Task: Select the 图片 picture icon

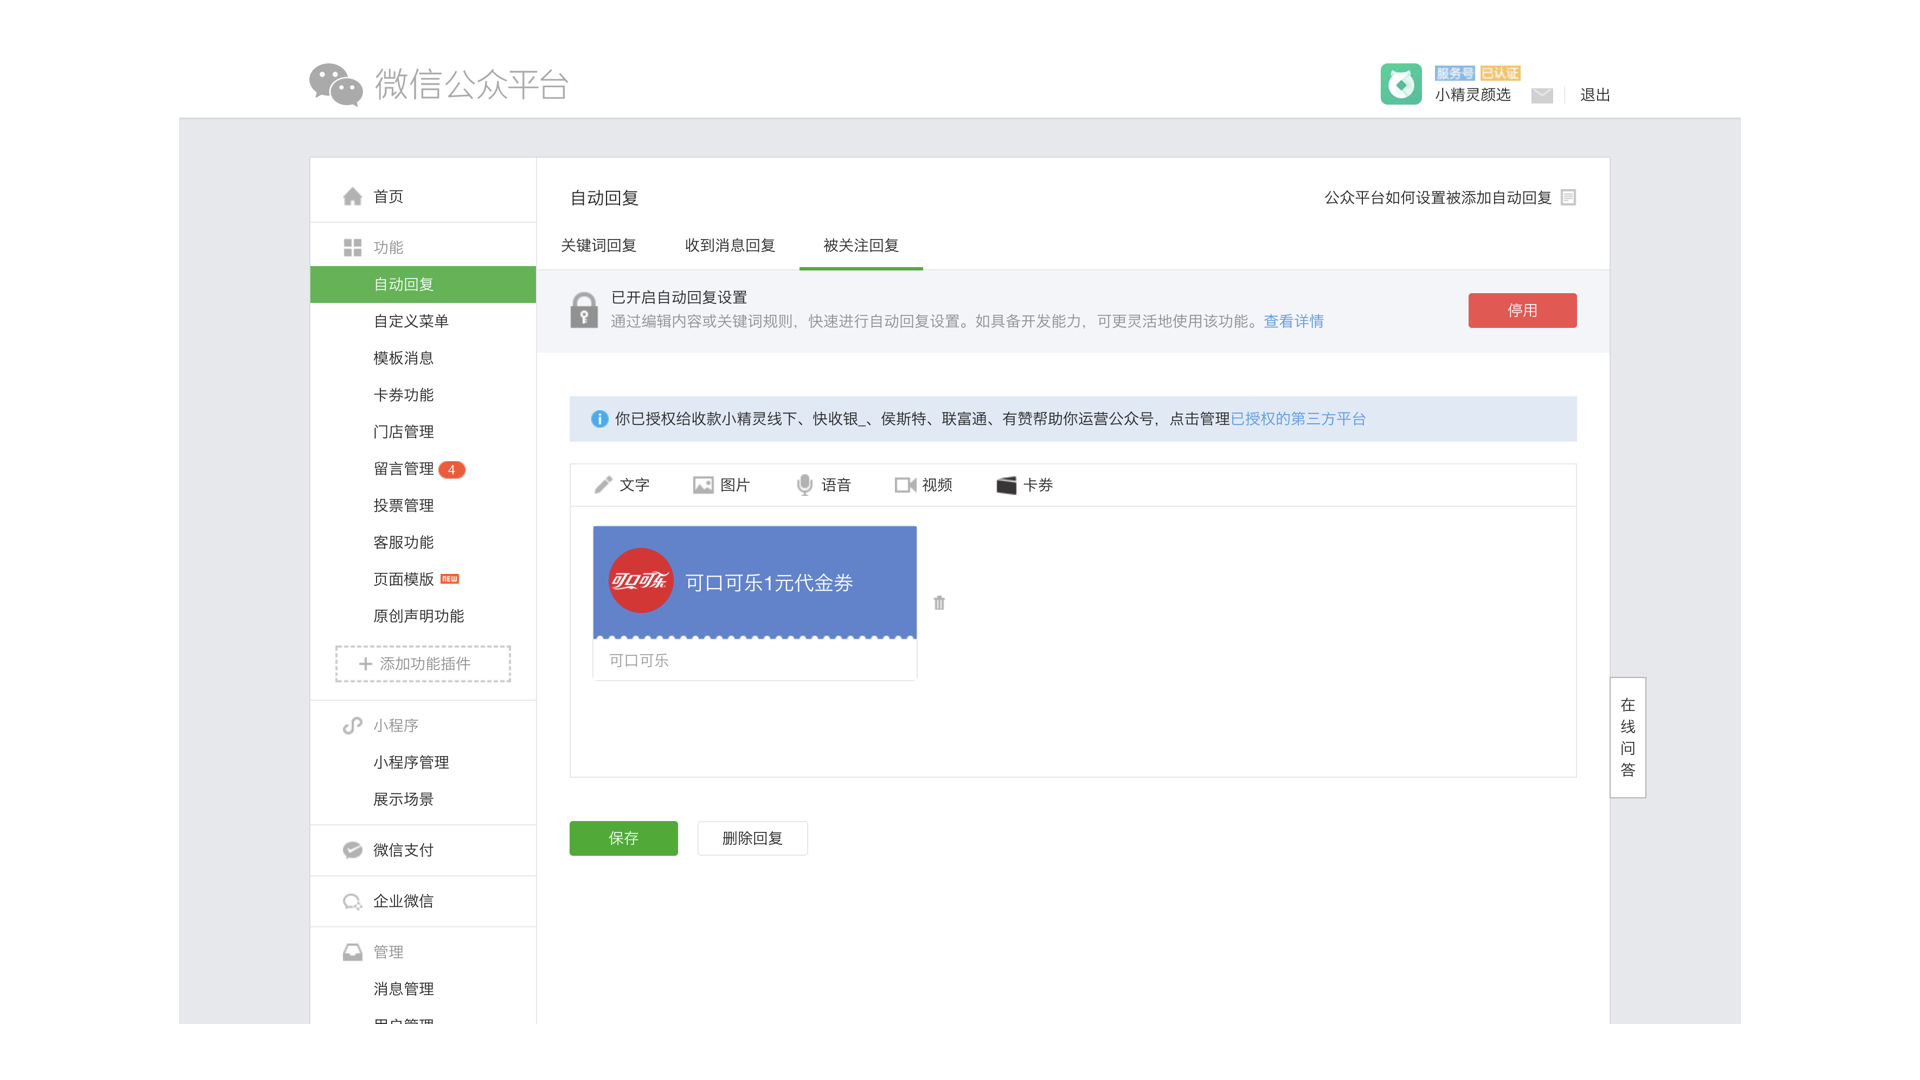Action: [x=703, y=485]
